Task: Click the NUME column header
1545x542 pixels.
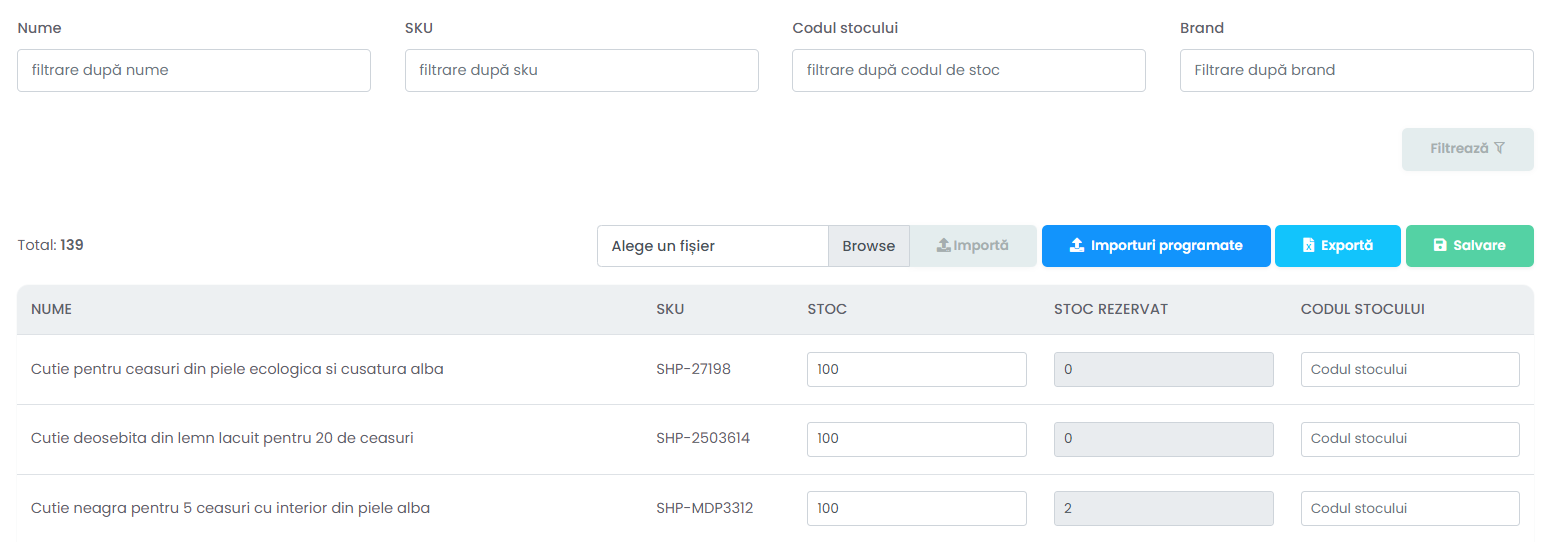Action: pos(52,309)
